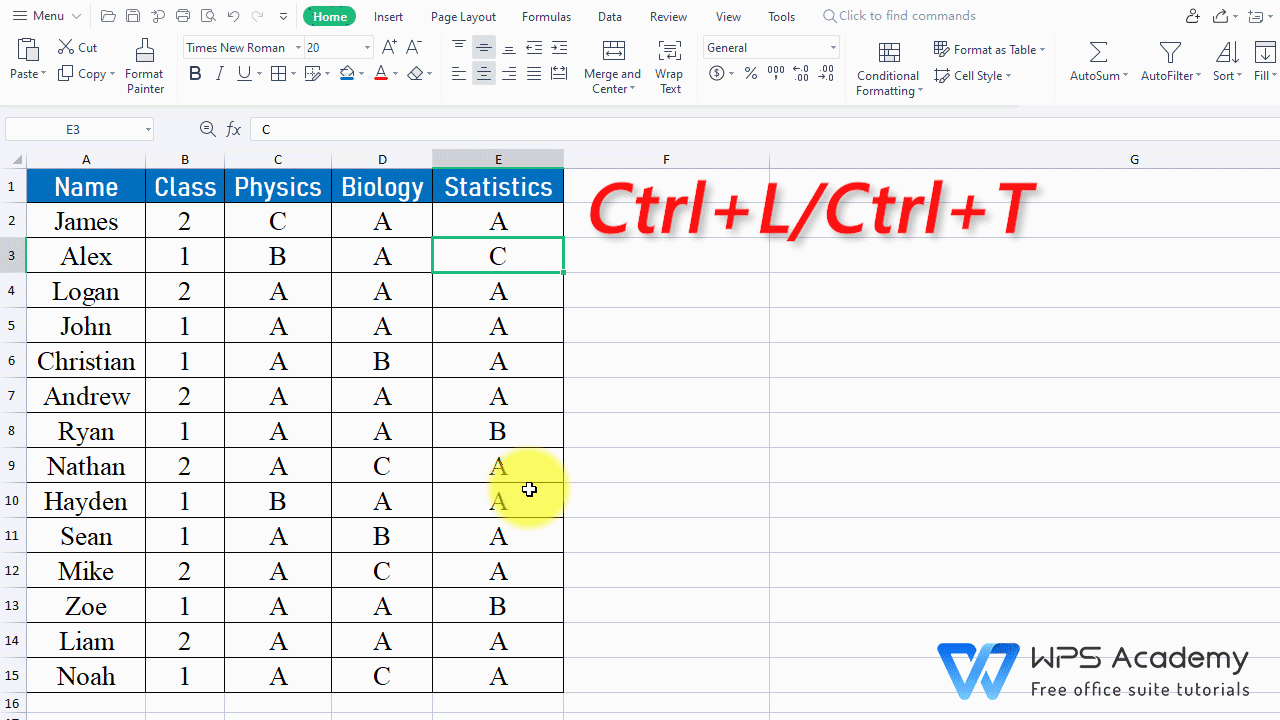Switch to the Formulas tab
The height and width of the screenshot is (720, 1280).
pyautogui.click(x=546, y=16)
